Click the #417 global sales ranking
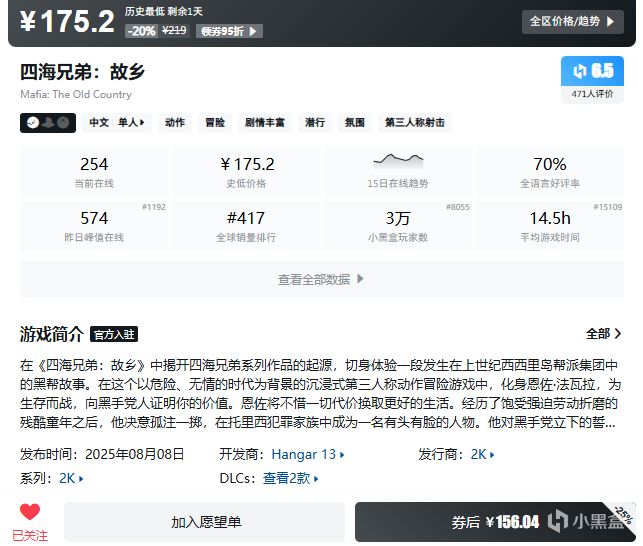This screenshot has width=643, height=546. 246,225
